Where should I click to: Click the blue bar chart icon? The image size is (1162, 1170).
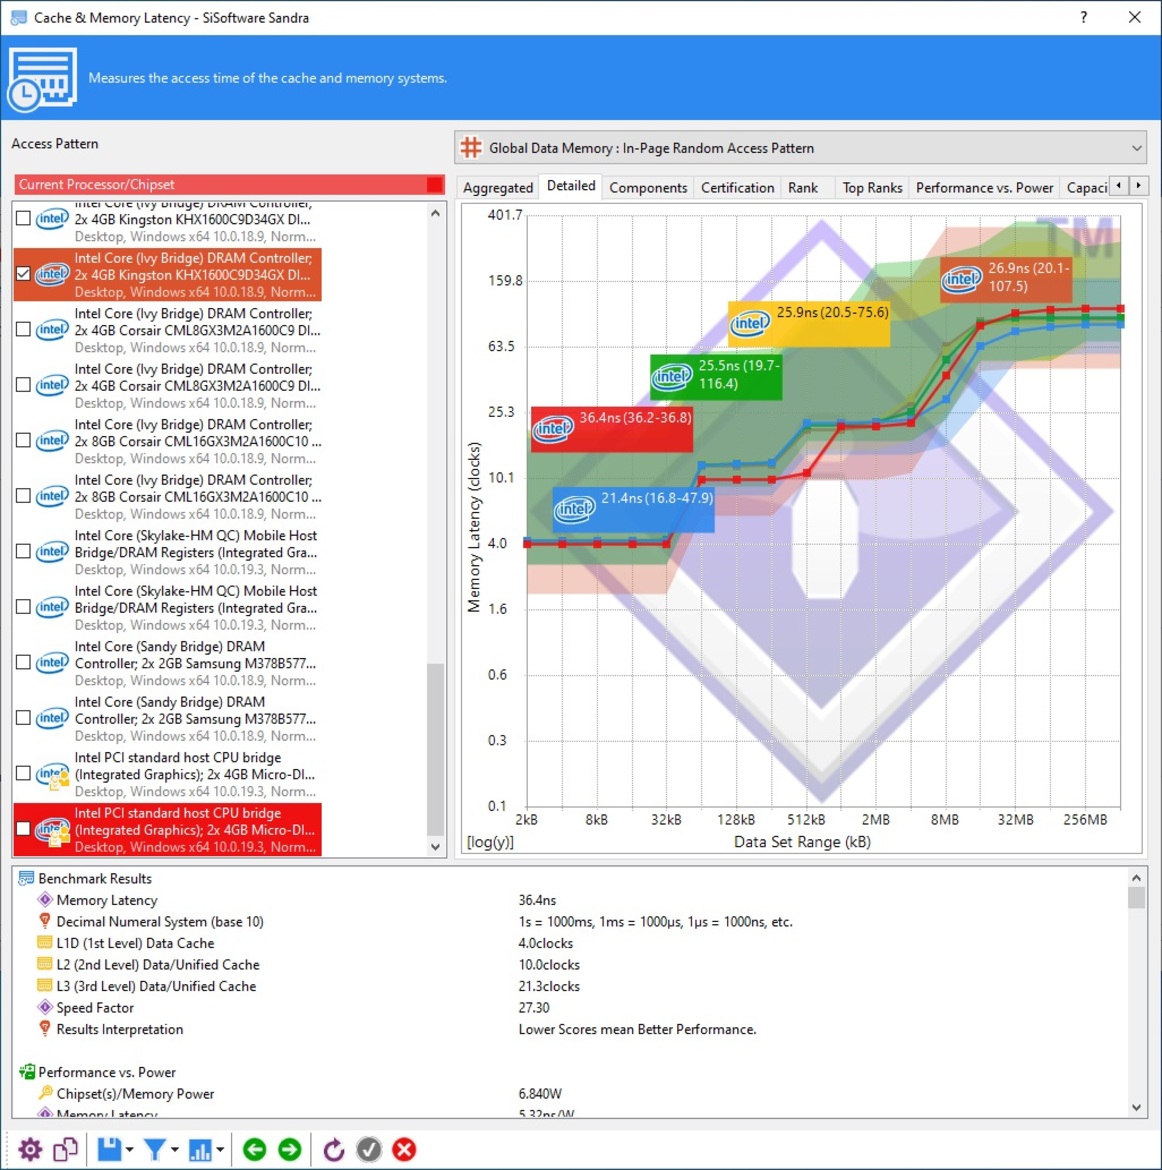(200, 1149)
